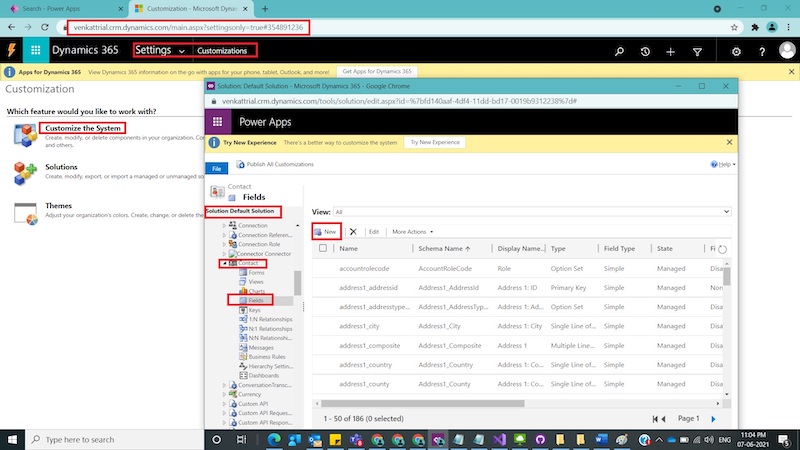
Task: Click the search magnifier in Dynamics header
Action: tap(619, 51)
